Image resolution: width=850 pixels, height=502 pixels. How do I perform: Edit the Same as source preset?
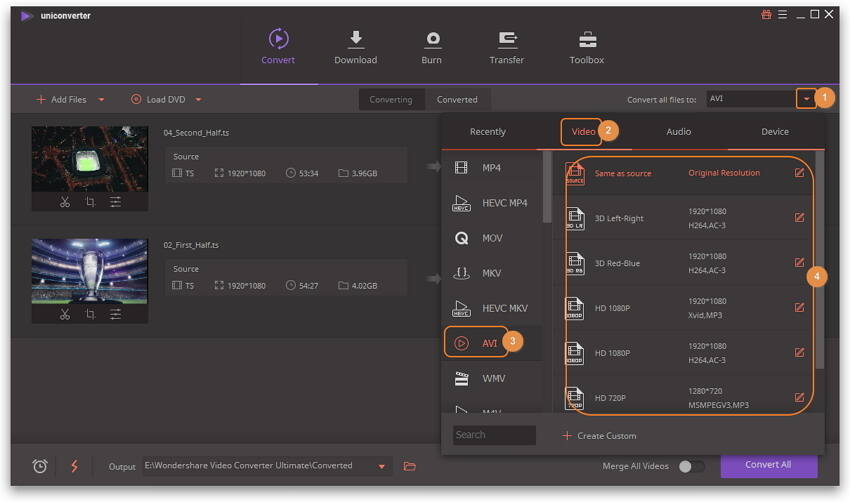click(799, 172)
